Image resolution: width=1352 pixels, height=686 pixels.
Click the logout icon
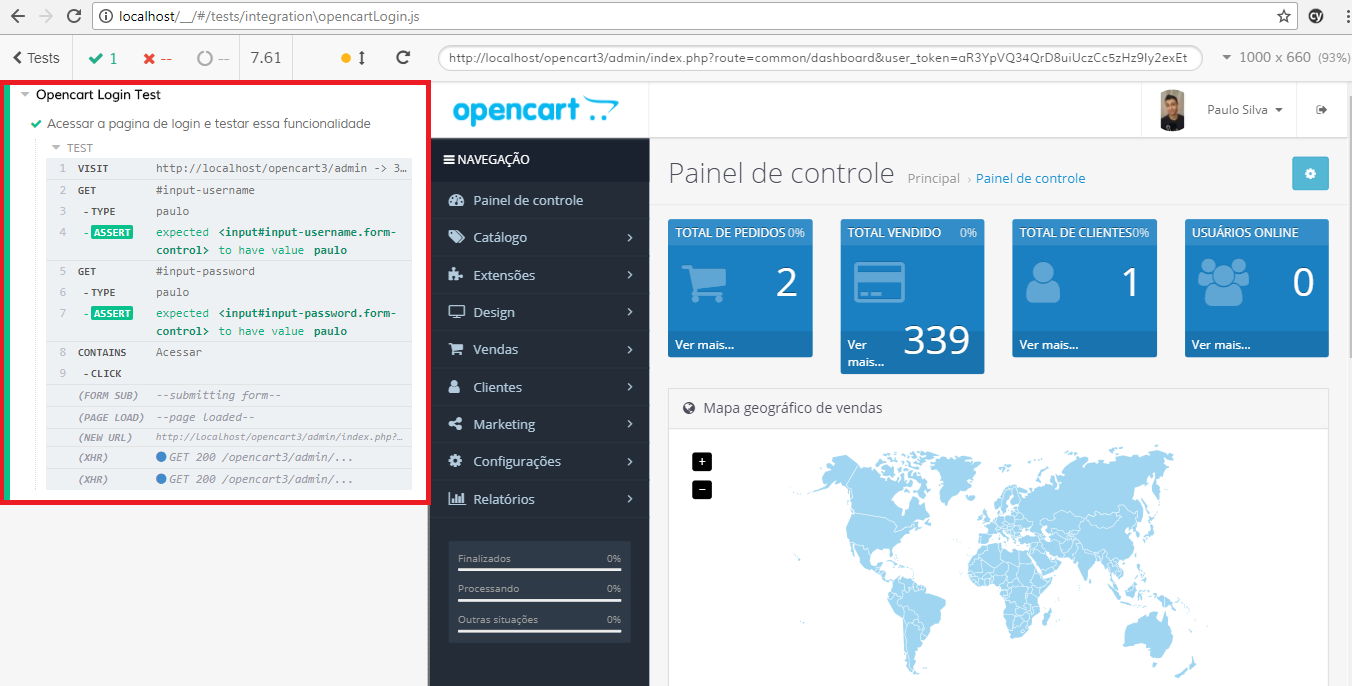tap(1321, 110)
